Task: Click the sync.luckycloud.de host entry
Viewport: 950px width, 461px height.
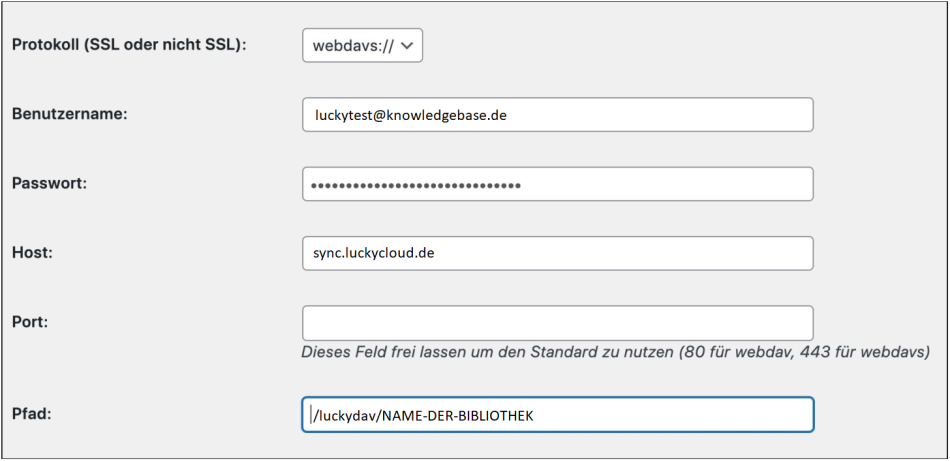Action: [374, 253]
